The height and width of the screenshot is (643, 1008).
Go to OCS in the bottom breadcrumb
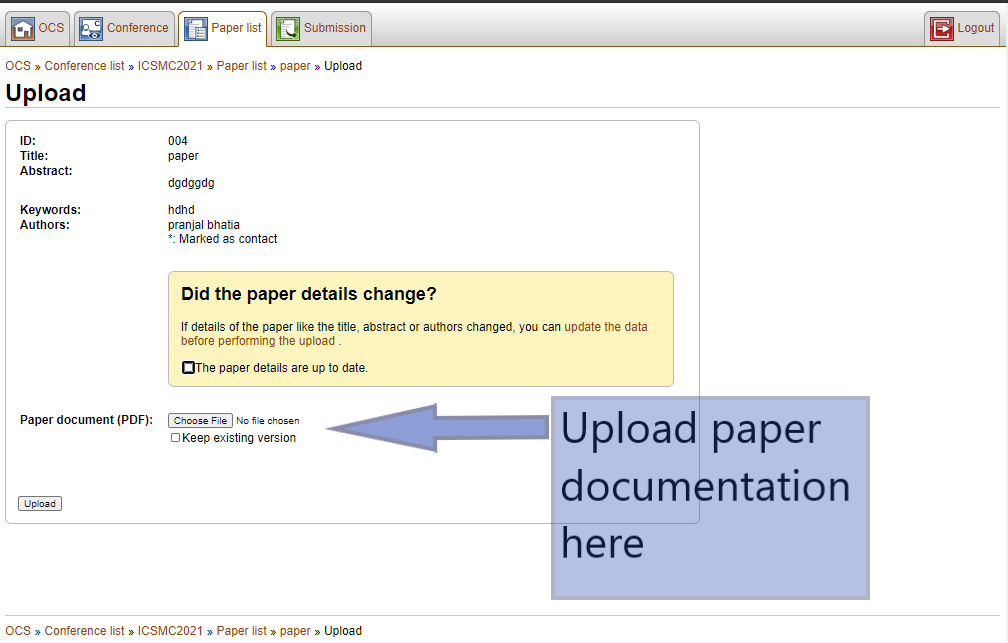[x=18, y=631]
